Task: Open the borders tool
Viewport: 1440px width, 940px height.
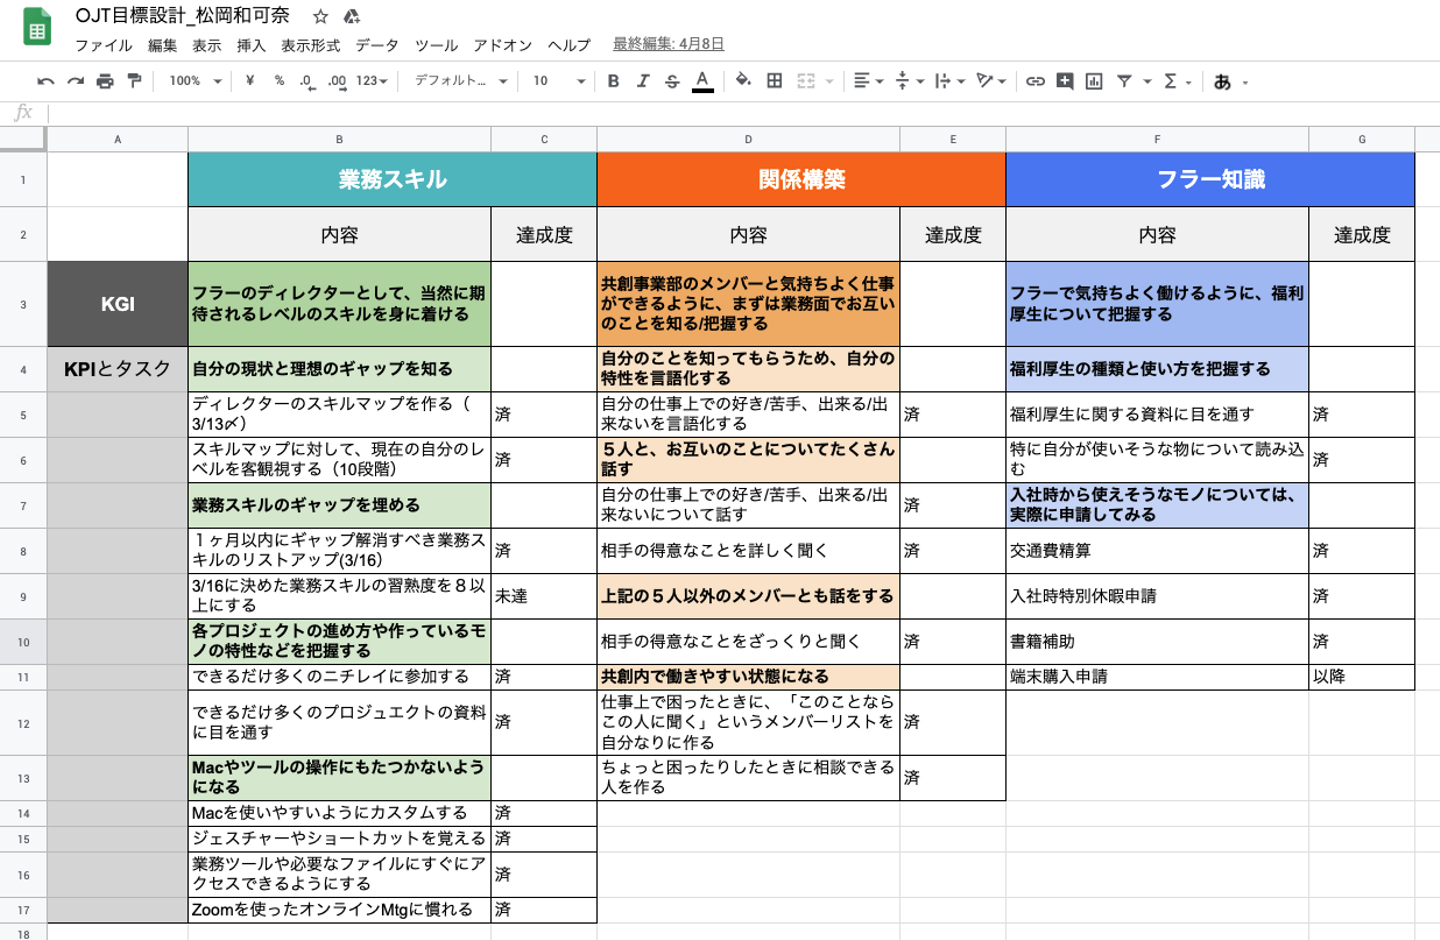Action: (x=774, y=81)
